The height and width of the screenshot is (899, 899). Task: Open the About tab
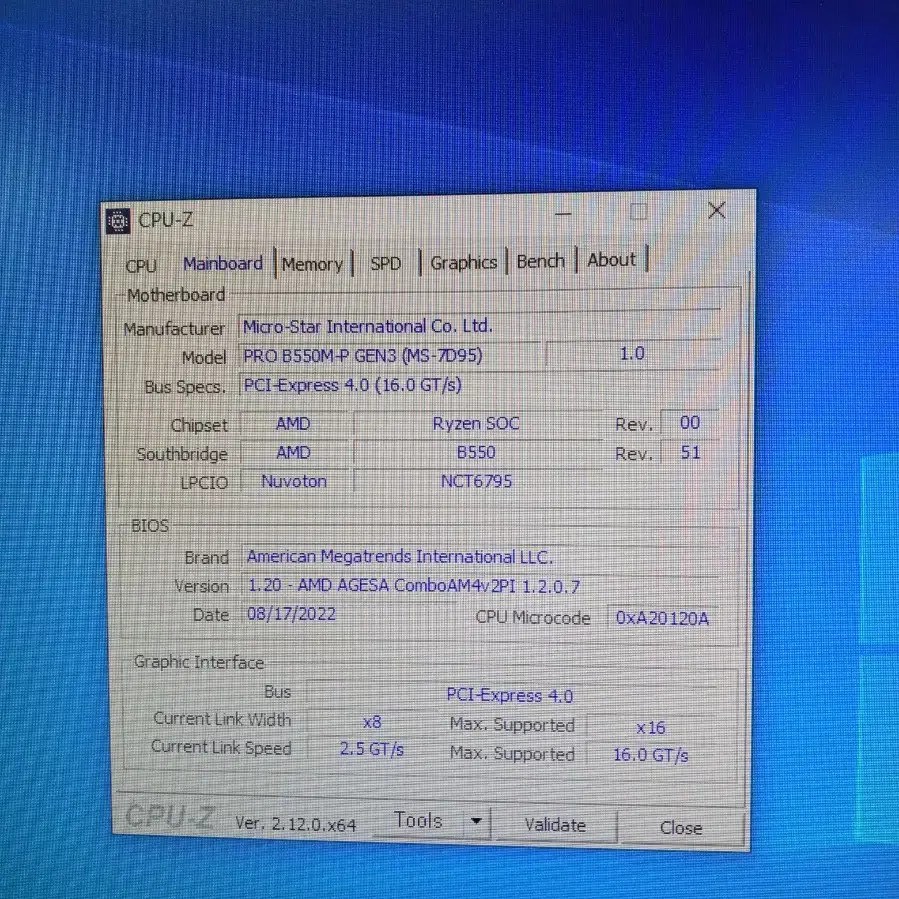pos(612,260)
